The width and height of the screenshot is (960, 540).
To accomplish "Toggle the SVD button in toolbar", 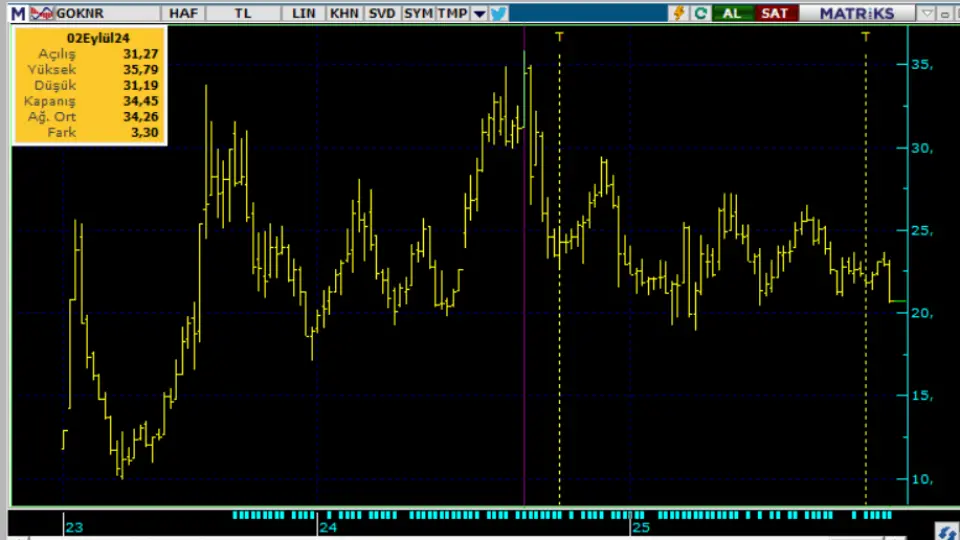I will 382,13.
